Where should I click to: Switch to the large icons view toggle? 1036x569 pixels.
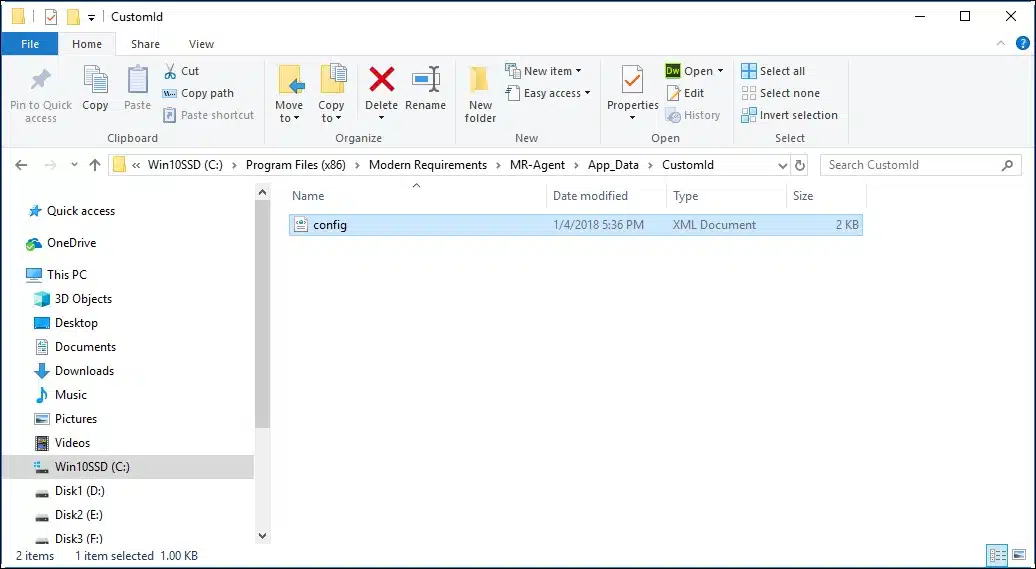[x=1018, y=555]
